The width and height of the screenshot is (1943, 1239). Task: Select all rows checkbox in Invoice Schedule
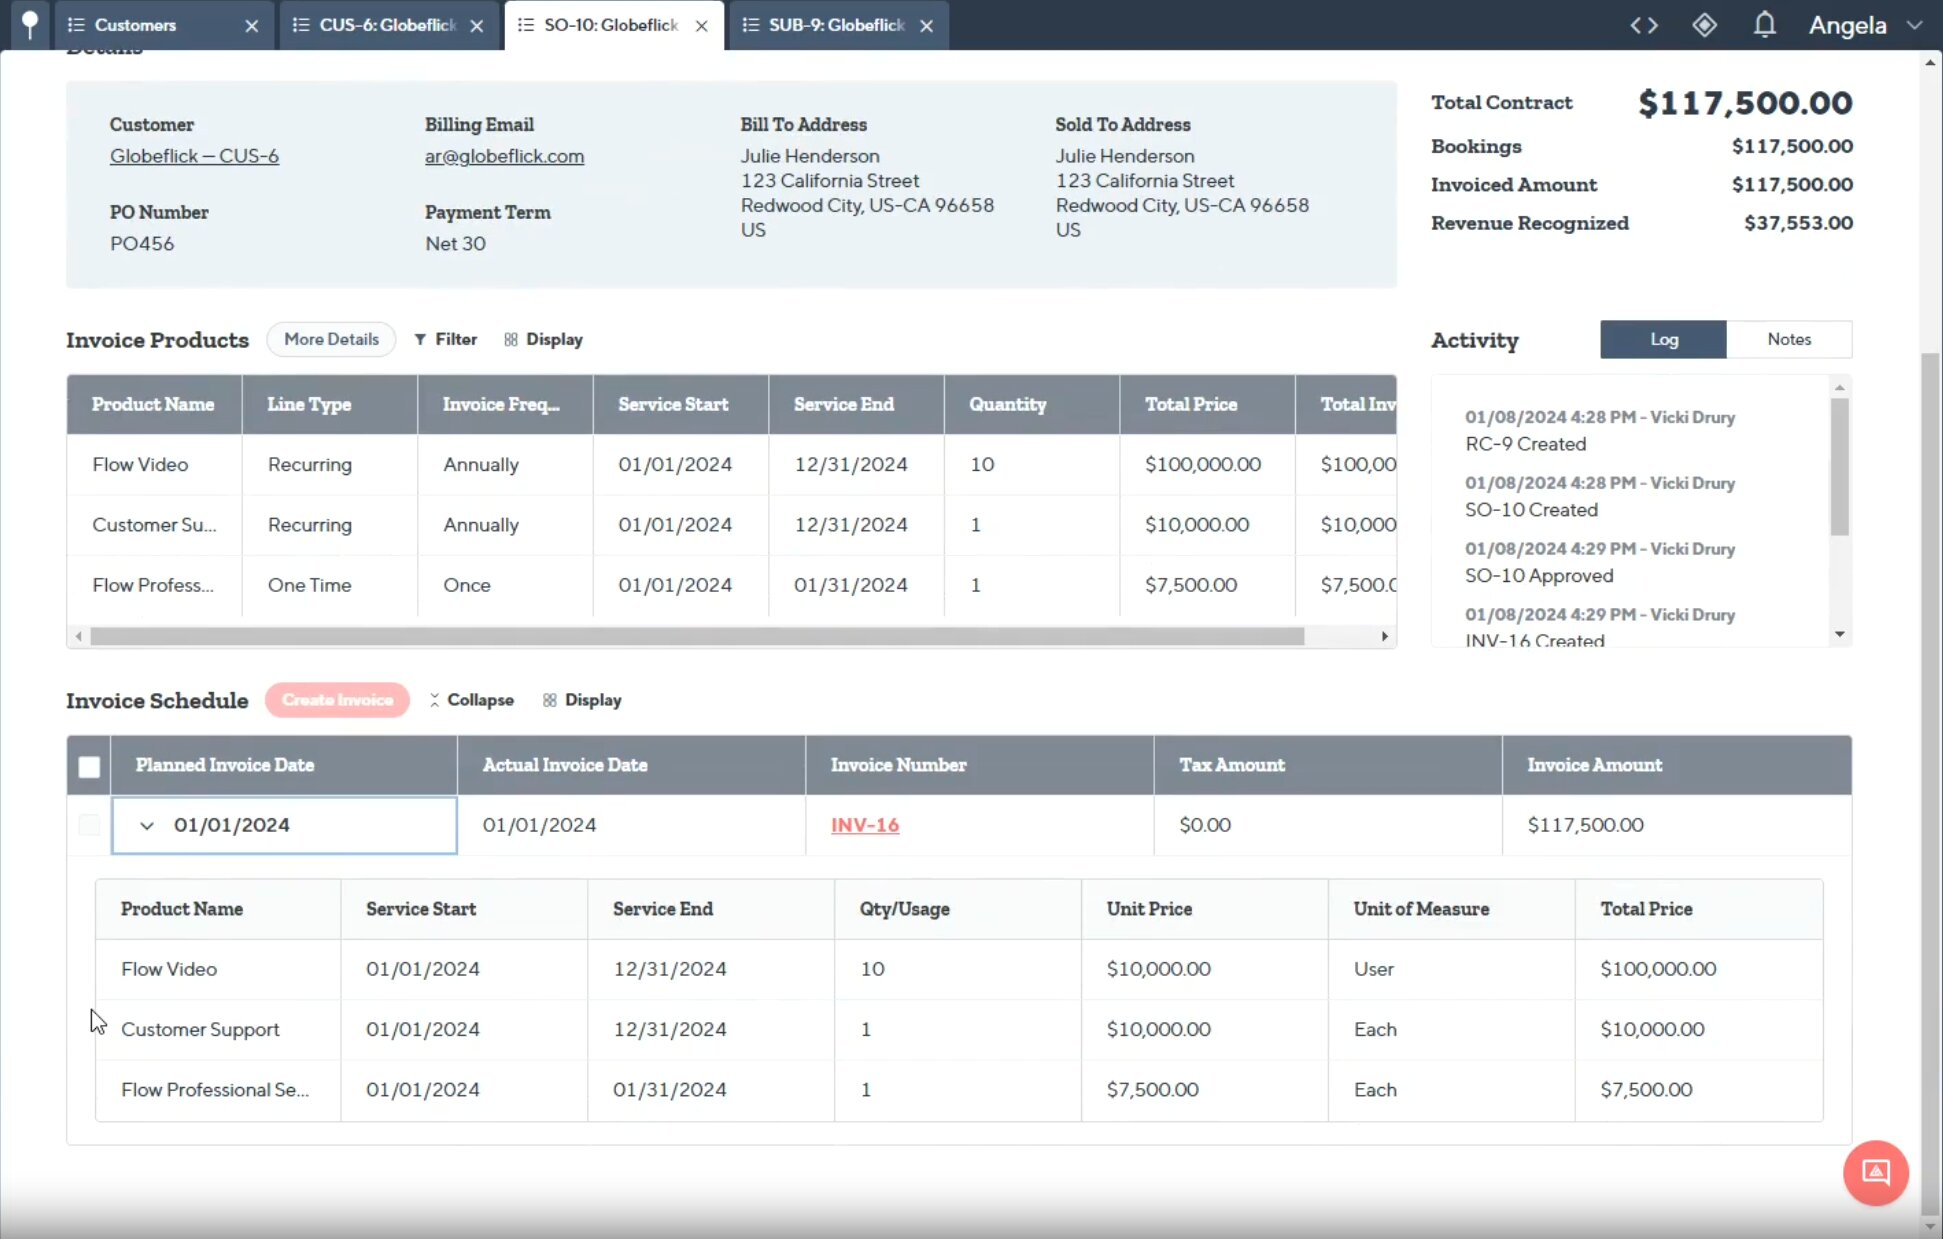tap(89, 766)
